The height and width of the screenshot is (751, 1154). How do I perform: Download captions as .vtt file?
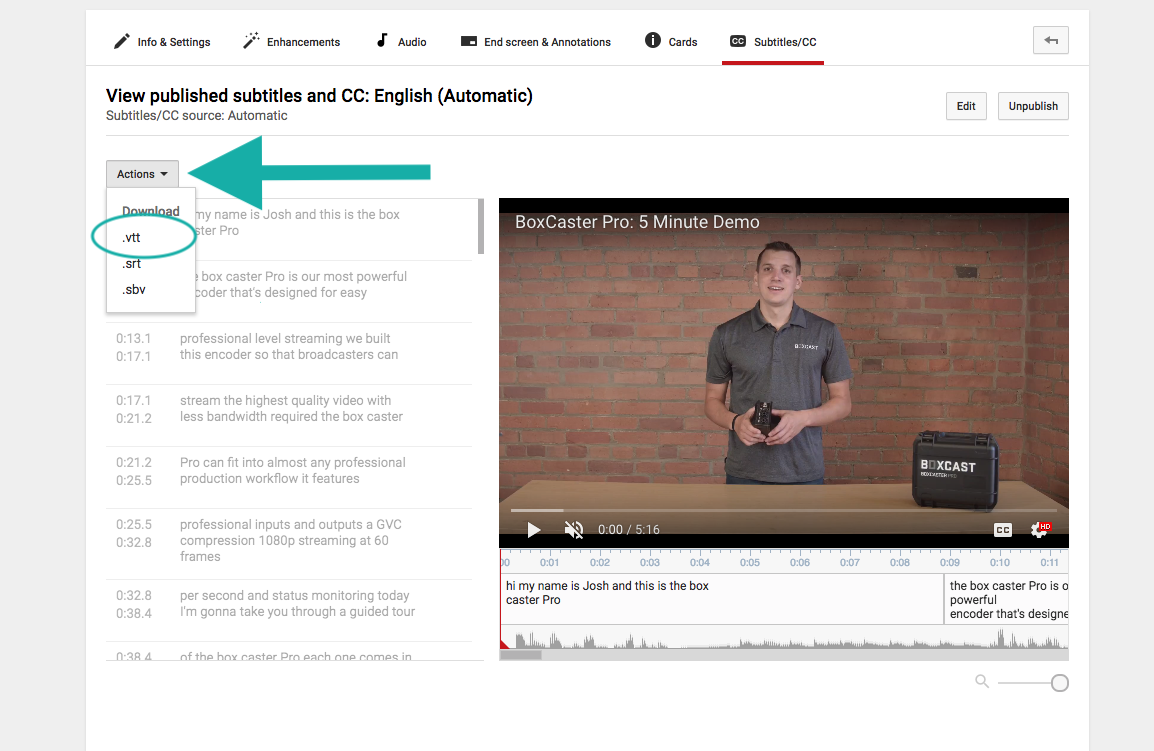132,238
